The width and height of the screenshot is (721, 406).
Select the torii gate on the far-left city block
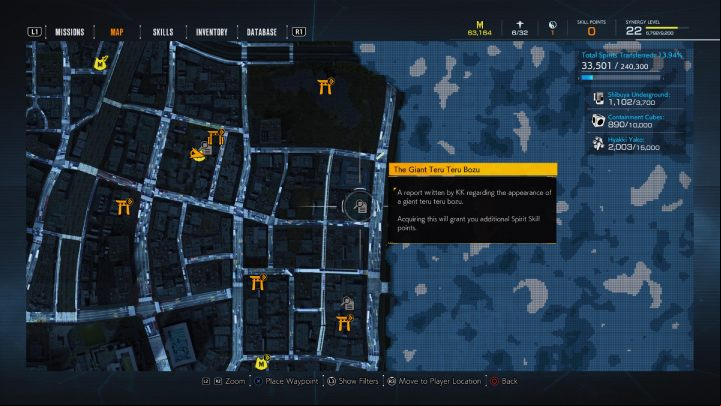(x=124, y=206)
